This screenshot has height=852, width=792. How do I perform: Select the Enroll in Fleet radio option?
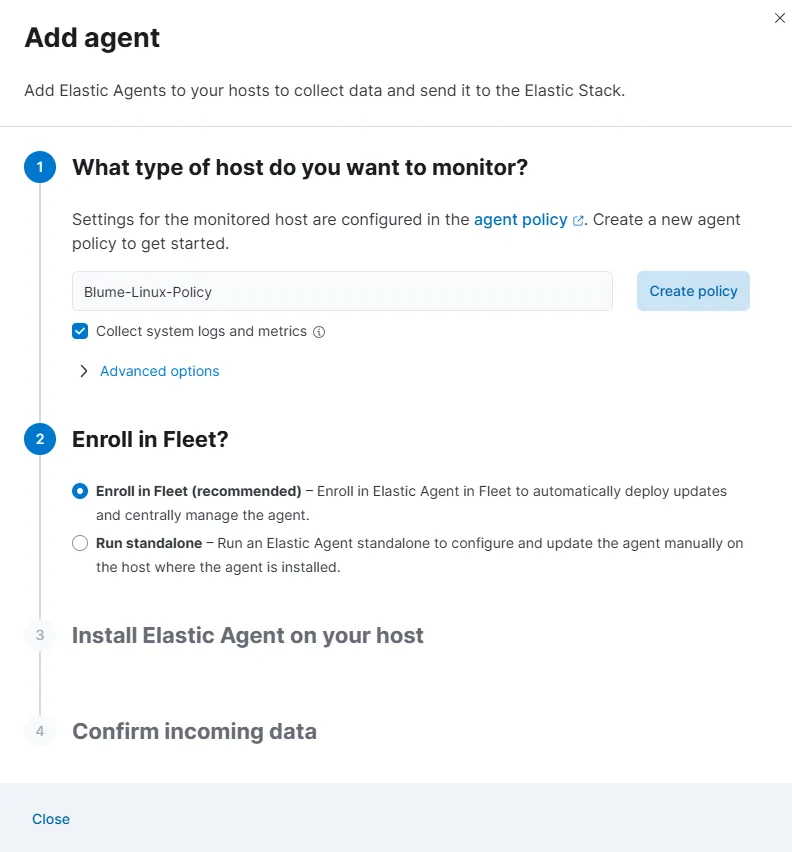click(x=80, y=491)
